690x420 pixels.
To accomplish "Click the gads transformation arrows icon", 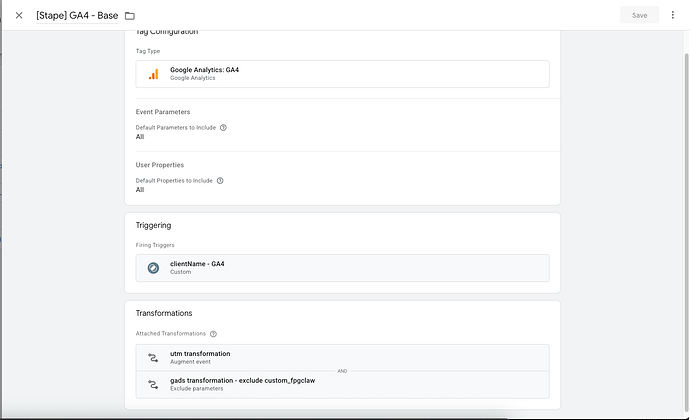I will [153, 385].
